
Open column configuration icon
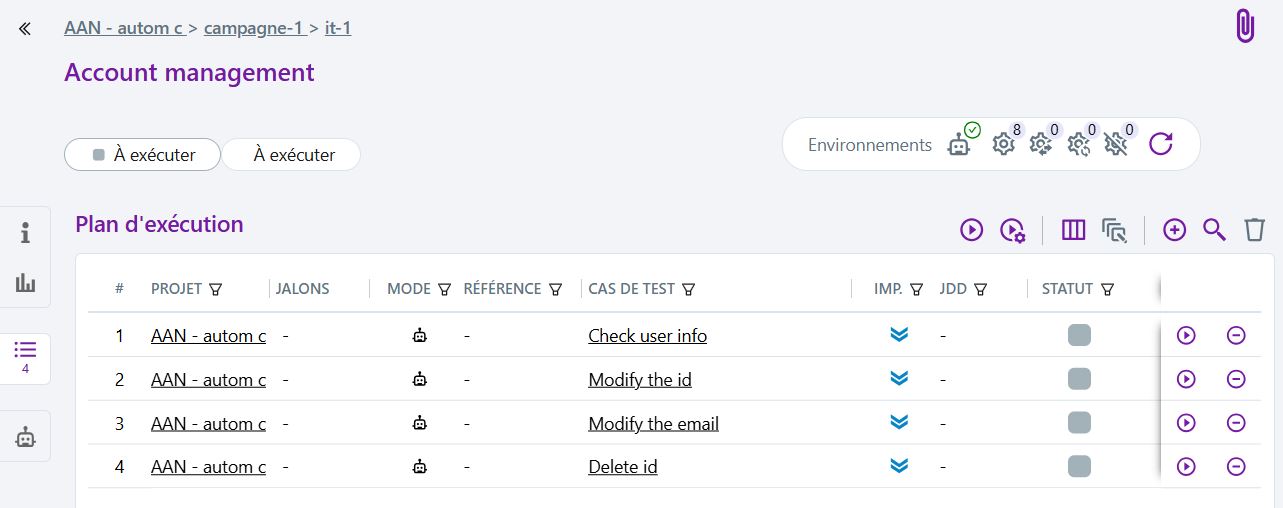pos(1073,230)
